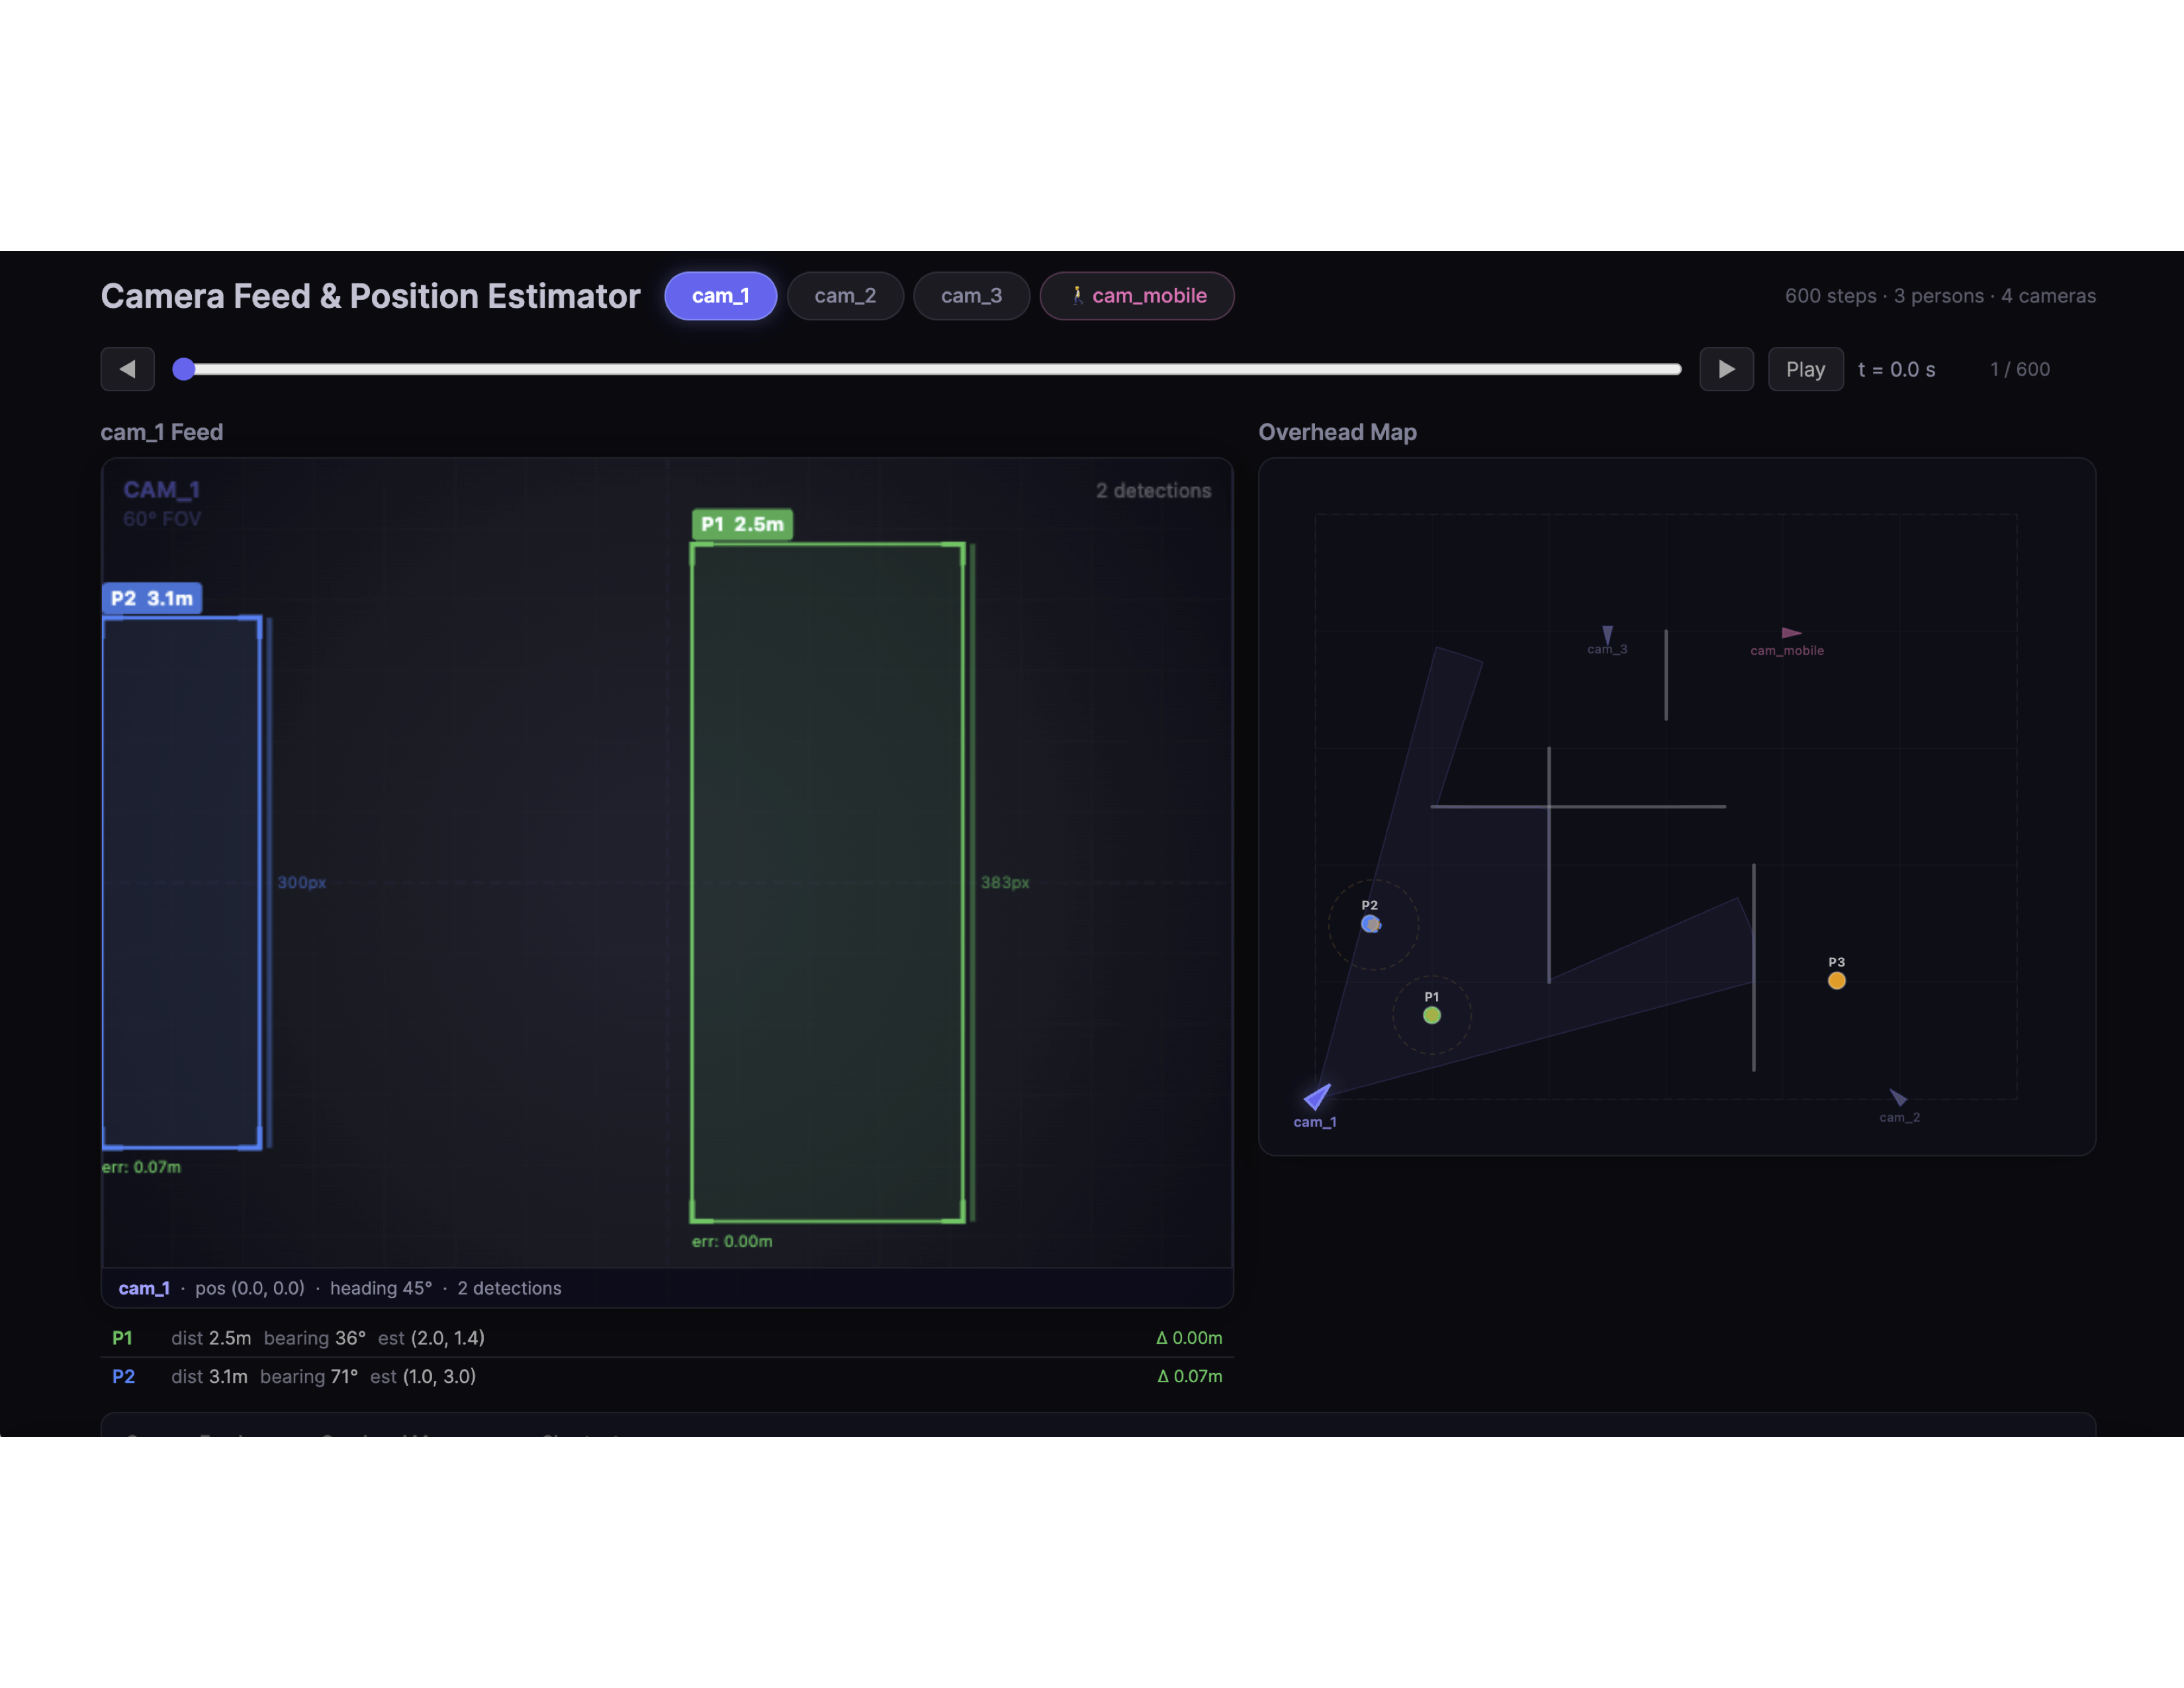Select the blue P2 dot on map
This screenshot has width=2184, height=1688.
point(1370,924)
